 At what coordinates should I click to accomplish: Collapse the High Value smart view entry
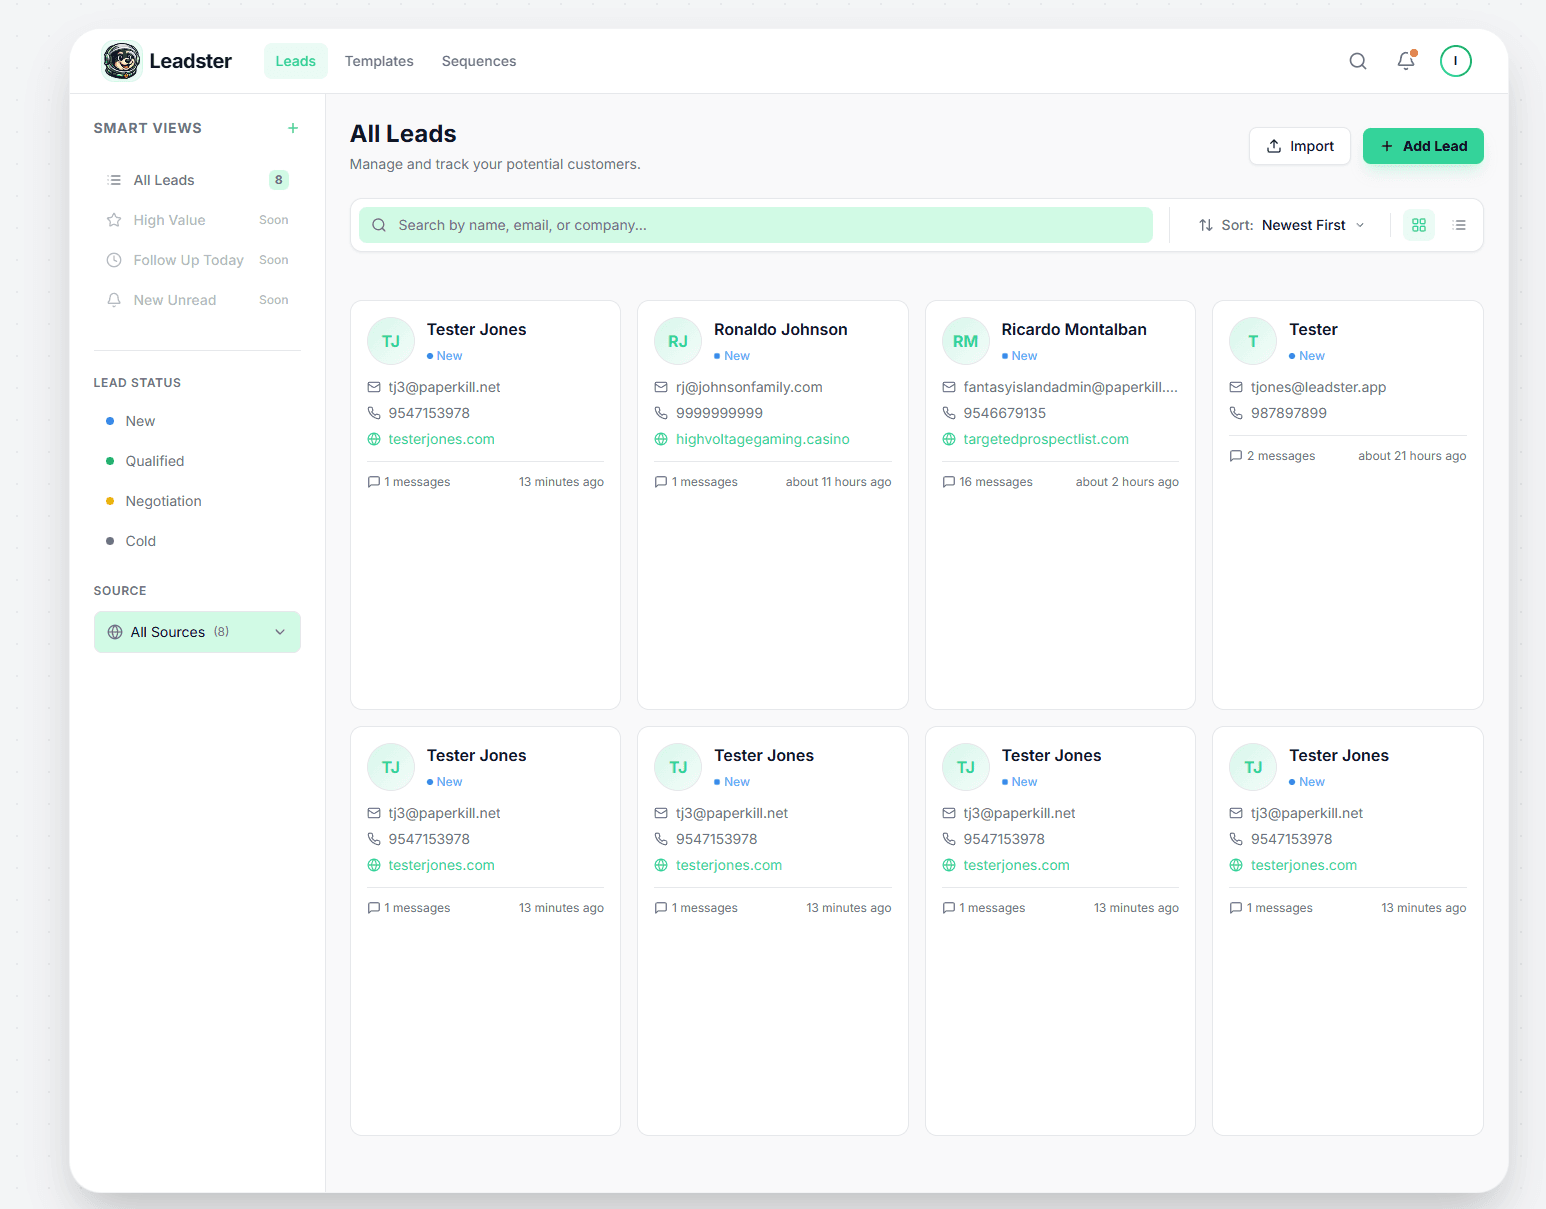(169, 219)
